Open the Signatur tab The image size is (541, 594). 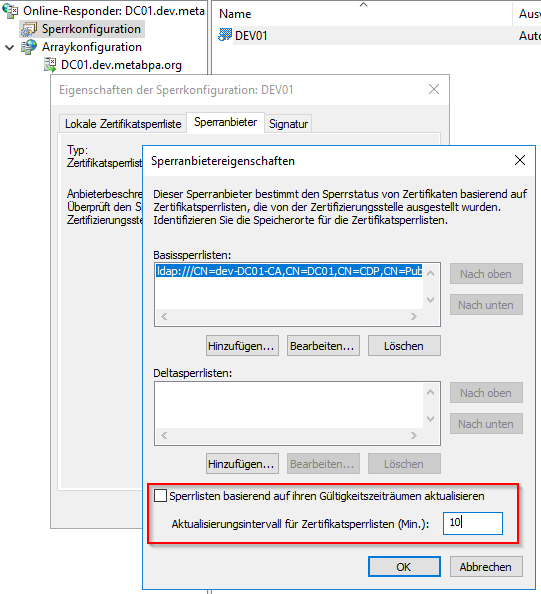coord(288,123)
